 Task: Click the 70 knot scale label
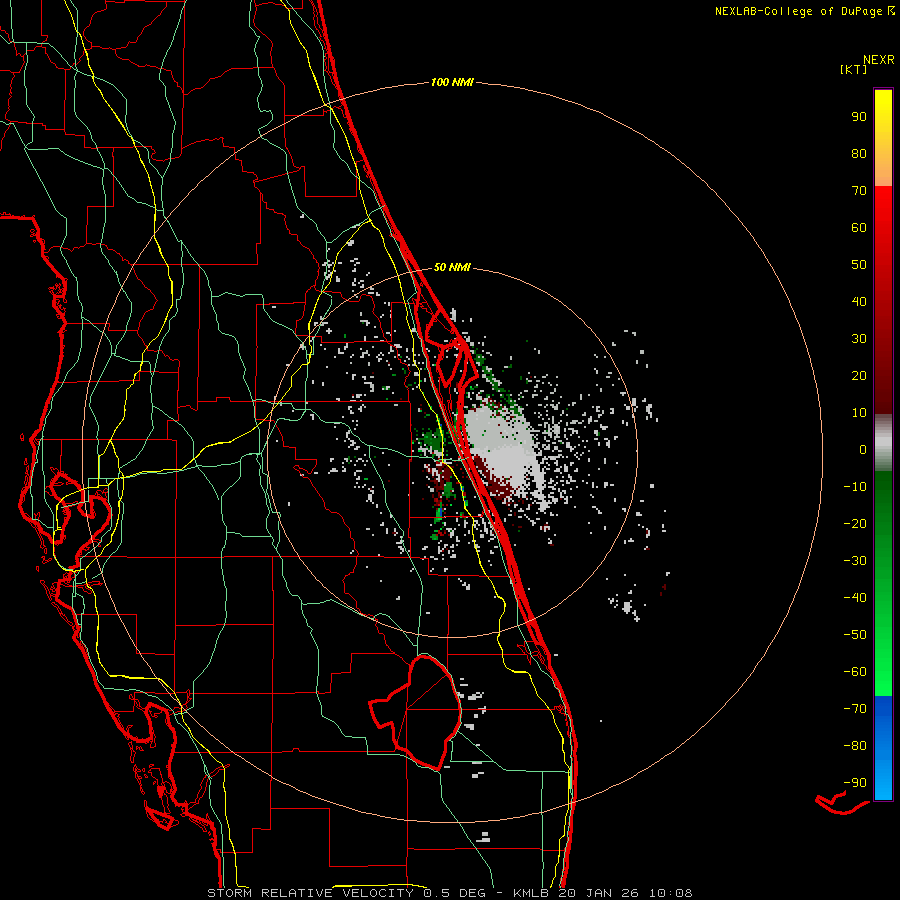(x=859, y=191)
